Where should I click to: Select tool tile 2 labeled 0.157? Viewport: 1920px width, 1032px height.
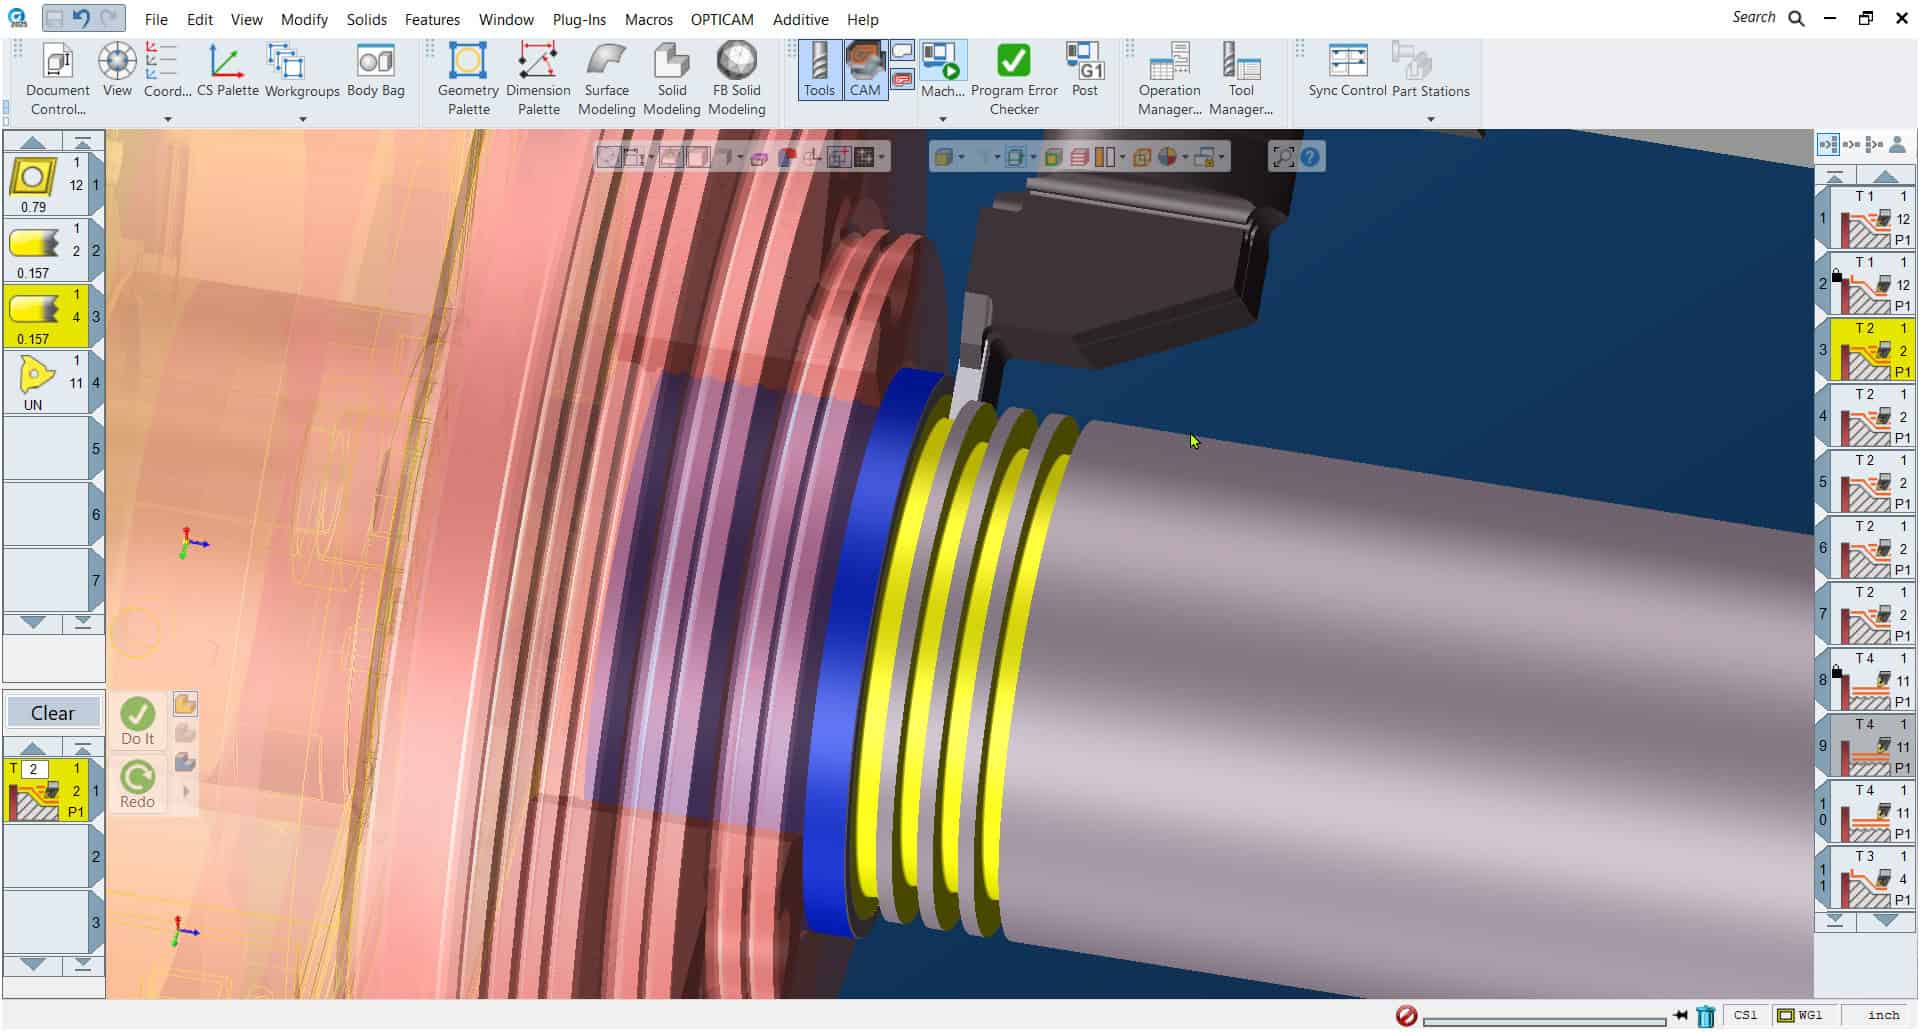coord(48,251)
